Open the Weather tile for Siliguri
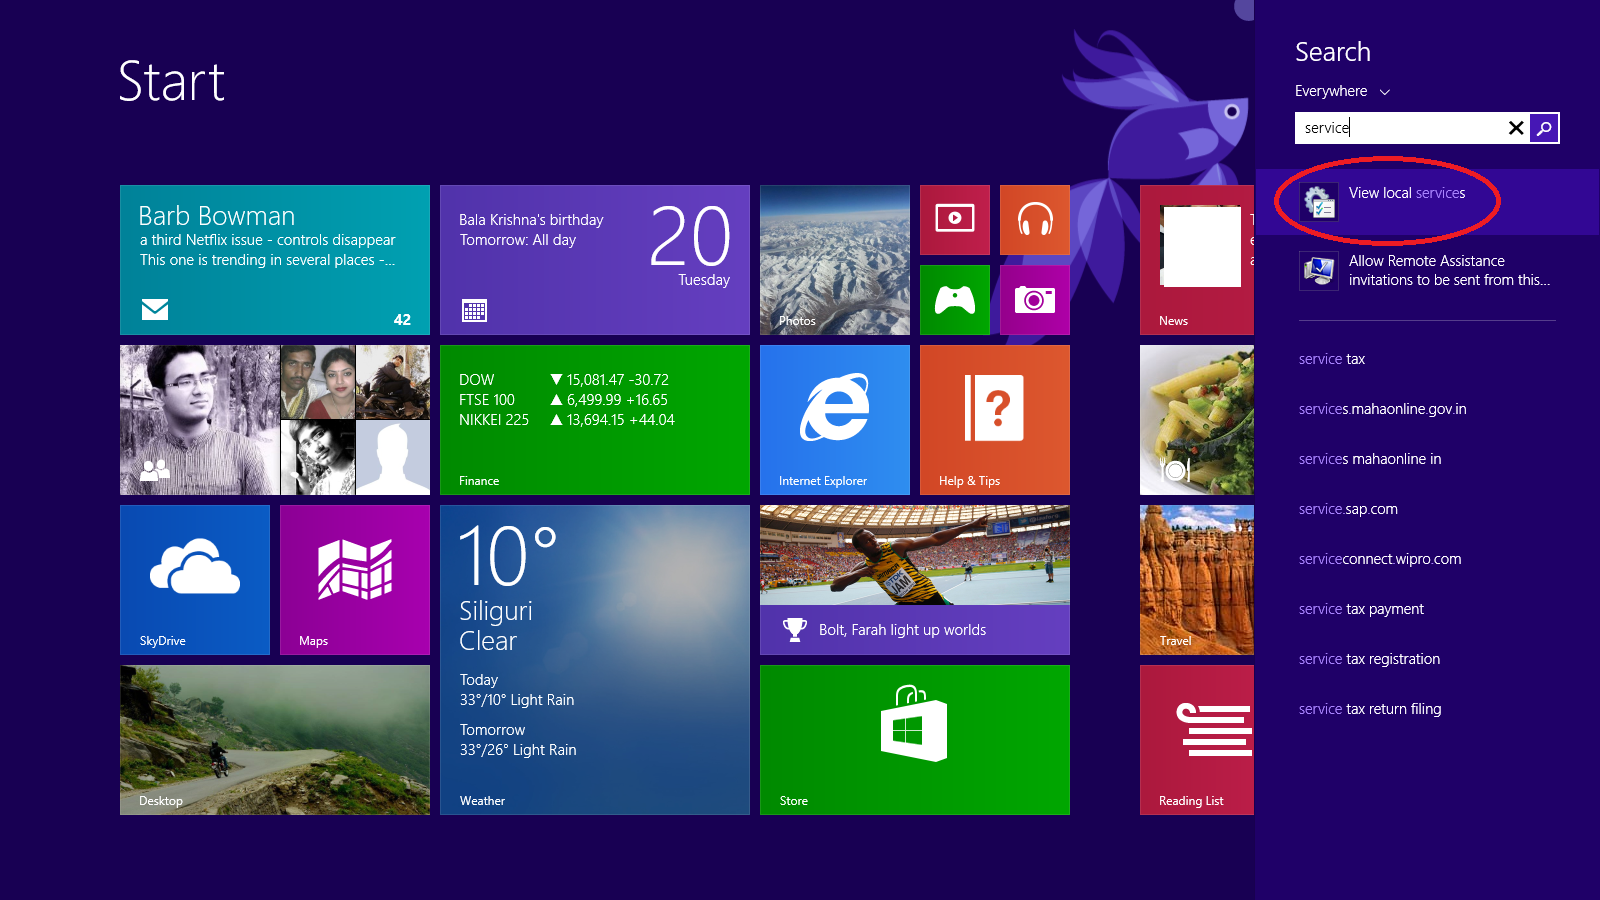 click(595, 660)
